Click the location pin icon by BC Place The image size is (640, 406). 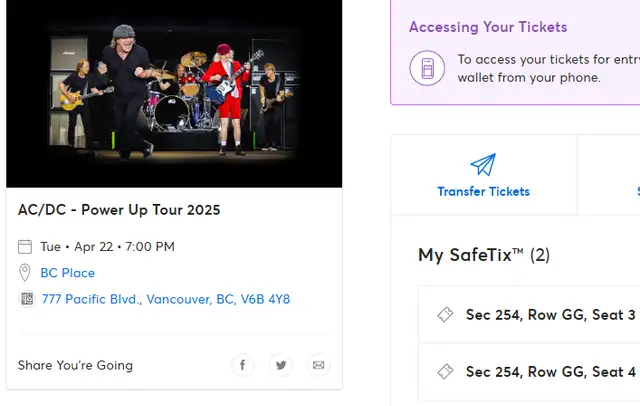[x=26, y=273]
